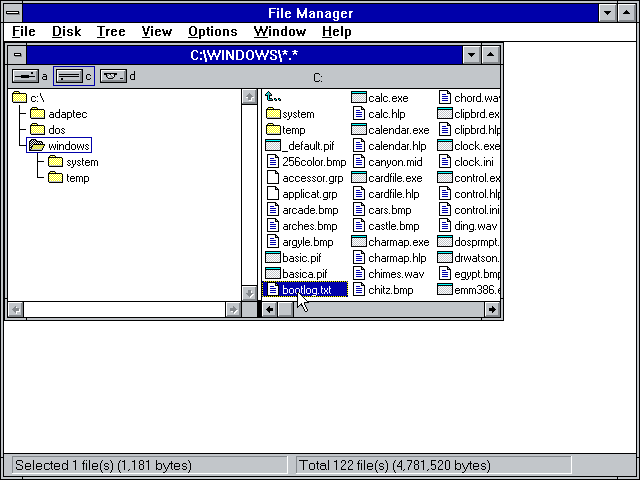The image size is (640, 480).
Task: Switch to drive C icon
Action: (68, 76)
